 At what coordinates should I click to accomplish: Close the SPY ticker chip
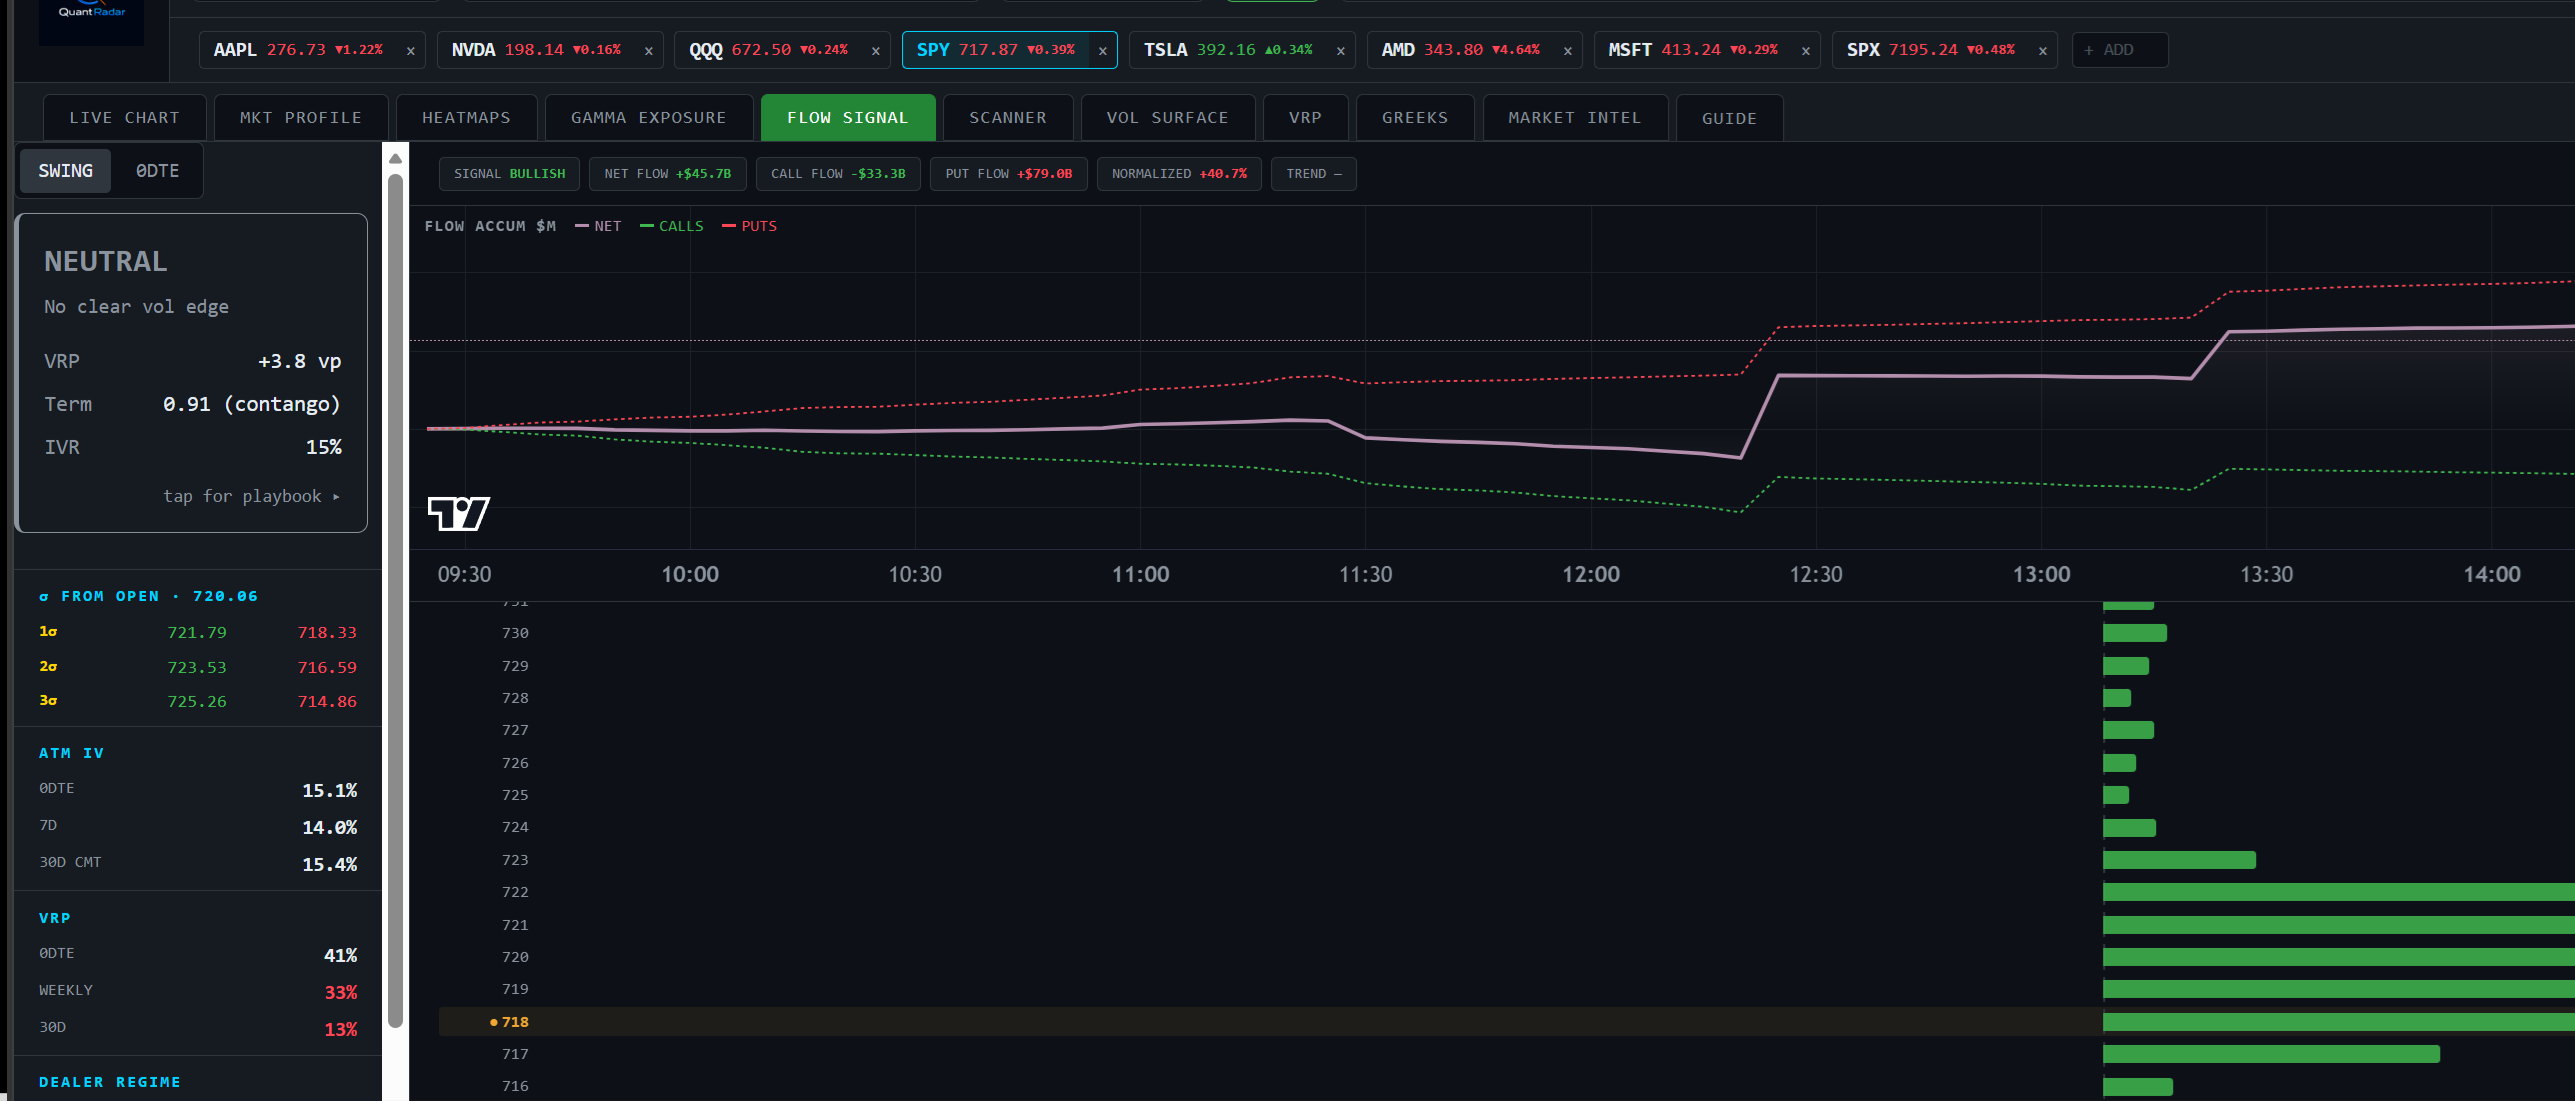[1102, 51]
